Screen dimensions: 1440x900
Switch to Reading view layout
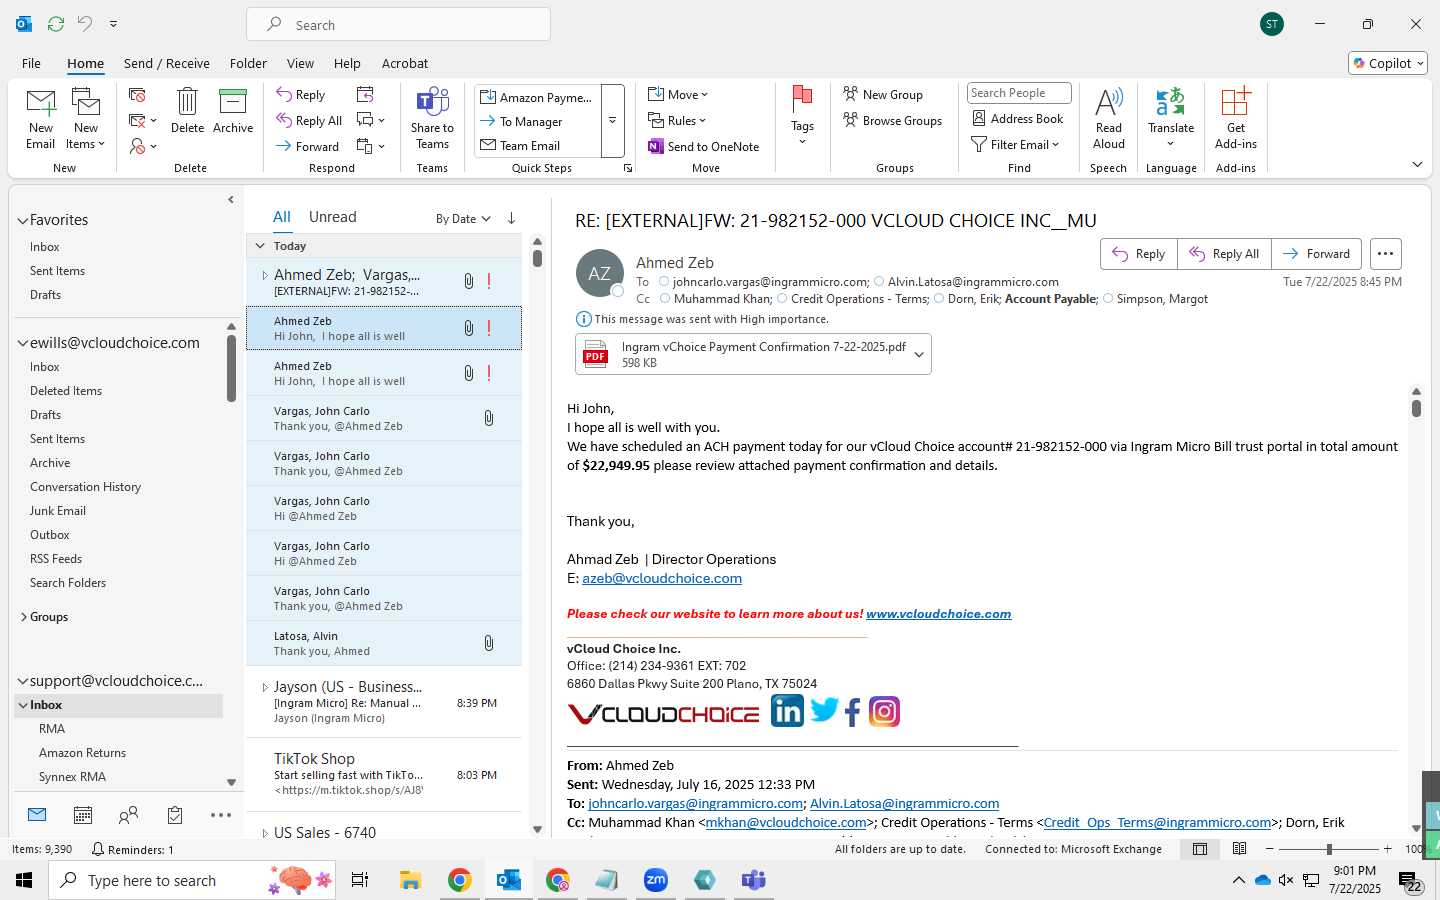1239,849
